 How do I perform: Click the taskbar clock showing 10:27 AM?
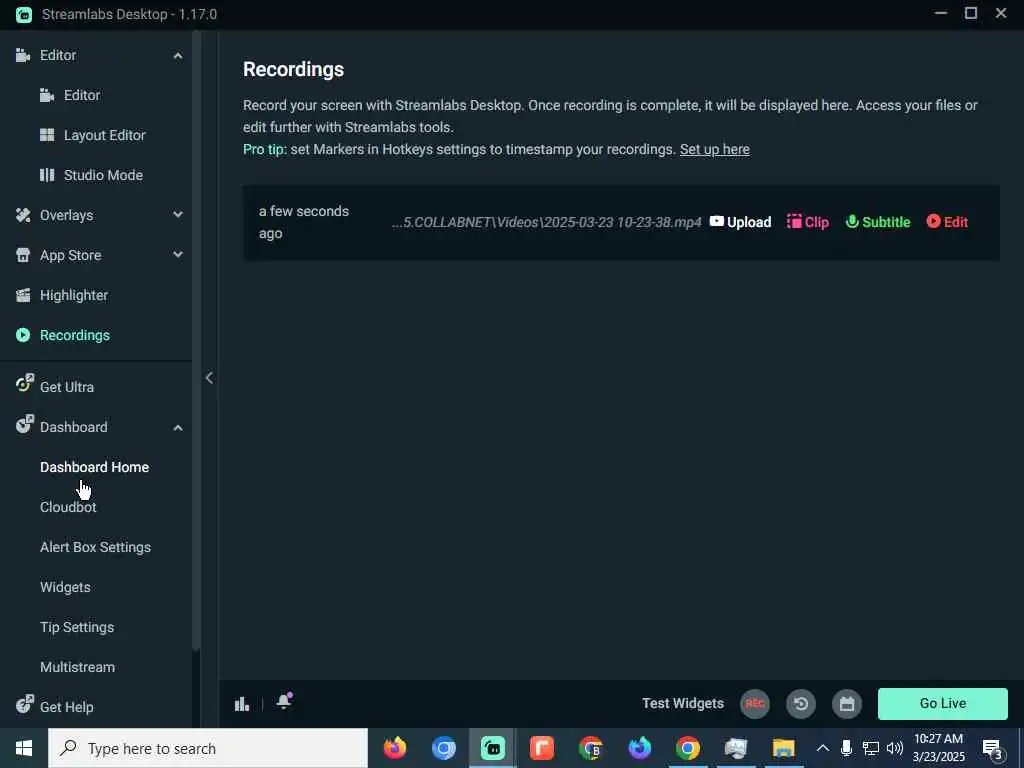pos(938,748)
